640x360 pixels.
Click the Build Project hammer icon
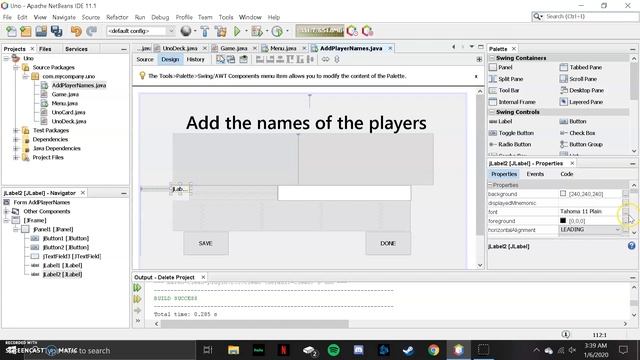205,31
